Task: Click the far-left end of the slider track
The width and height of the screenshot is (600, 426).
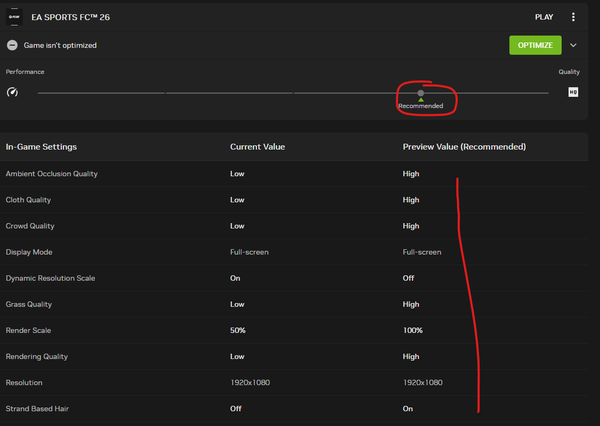Action: 40,92
